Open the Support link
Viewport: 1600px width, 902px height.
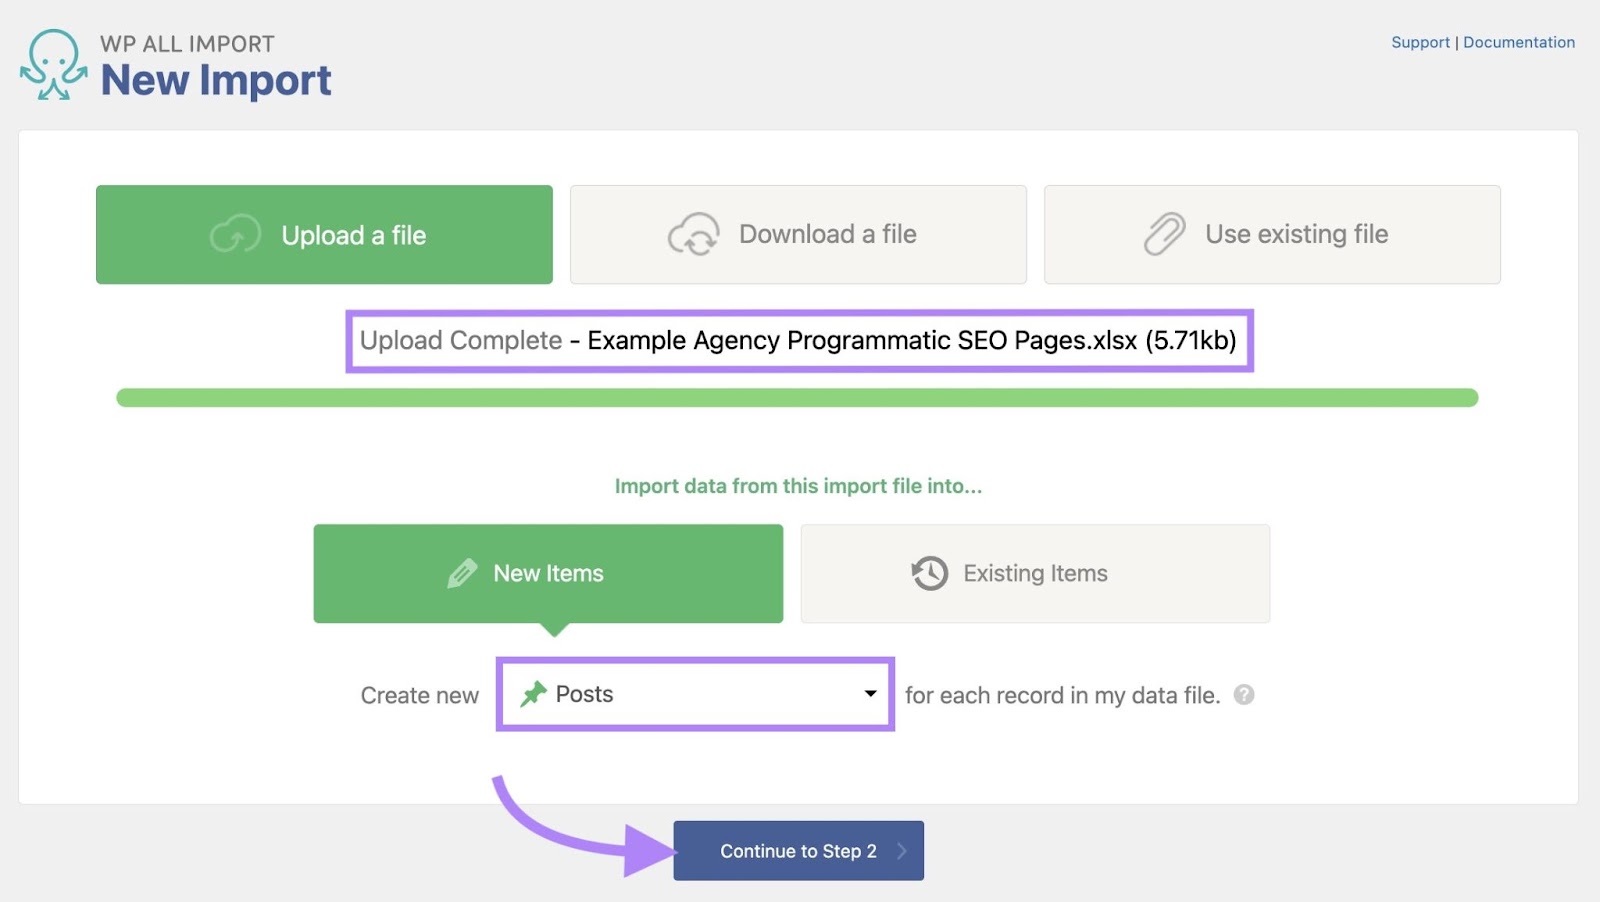click(1419, 42)
